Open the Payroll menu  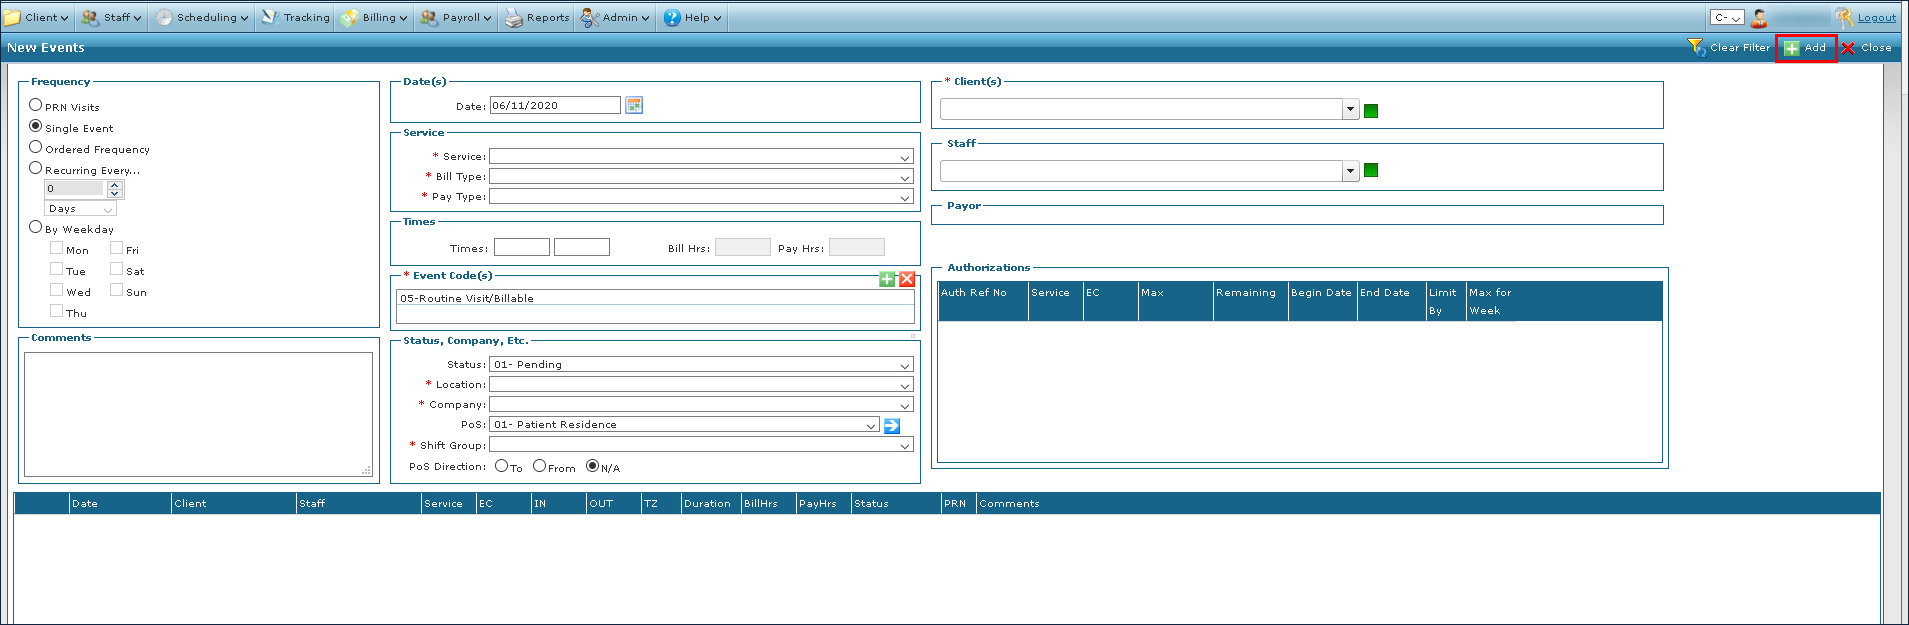tap(456, 17)
